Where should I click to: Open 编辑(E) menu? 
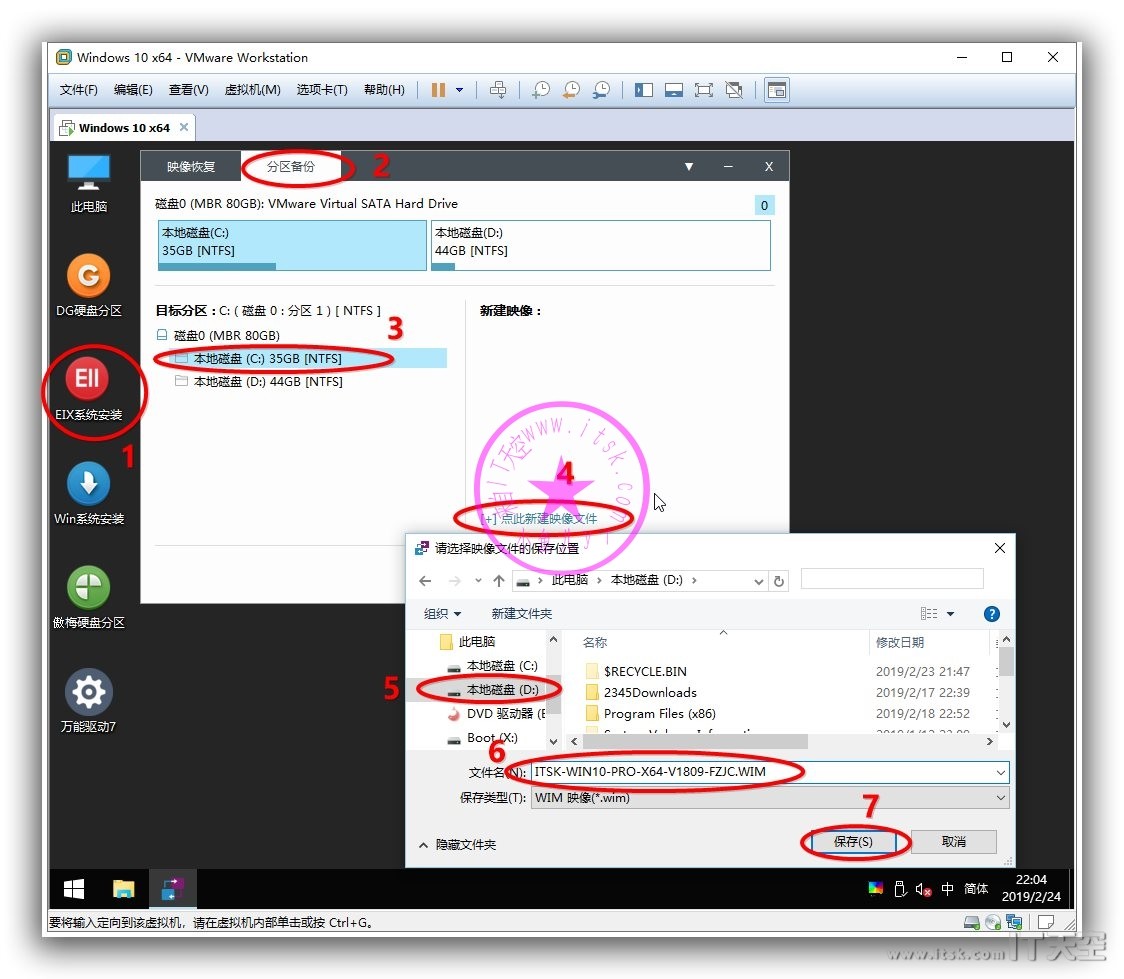[133, 90]
